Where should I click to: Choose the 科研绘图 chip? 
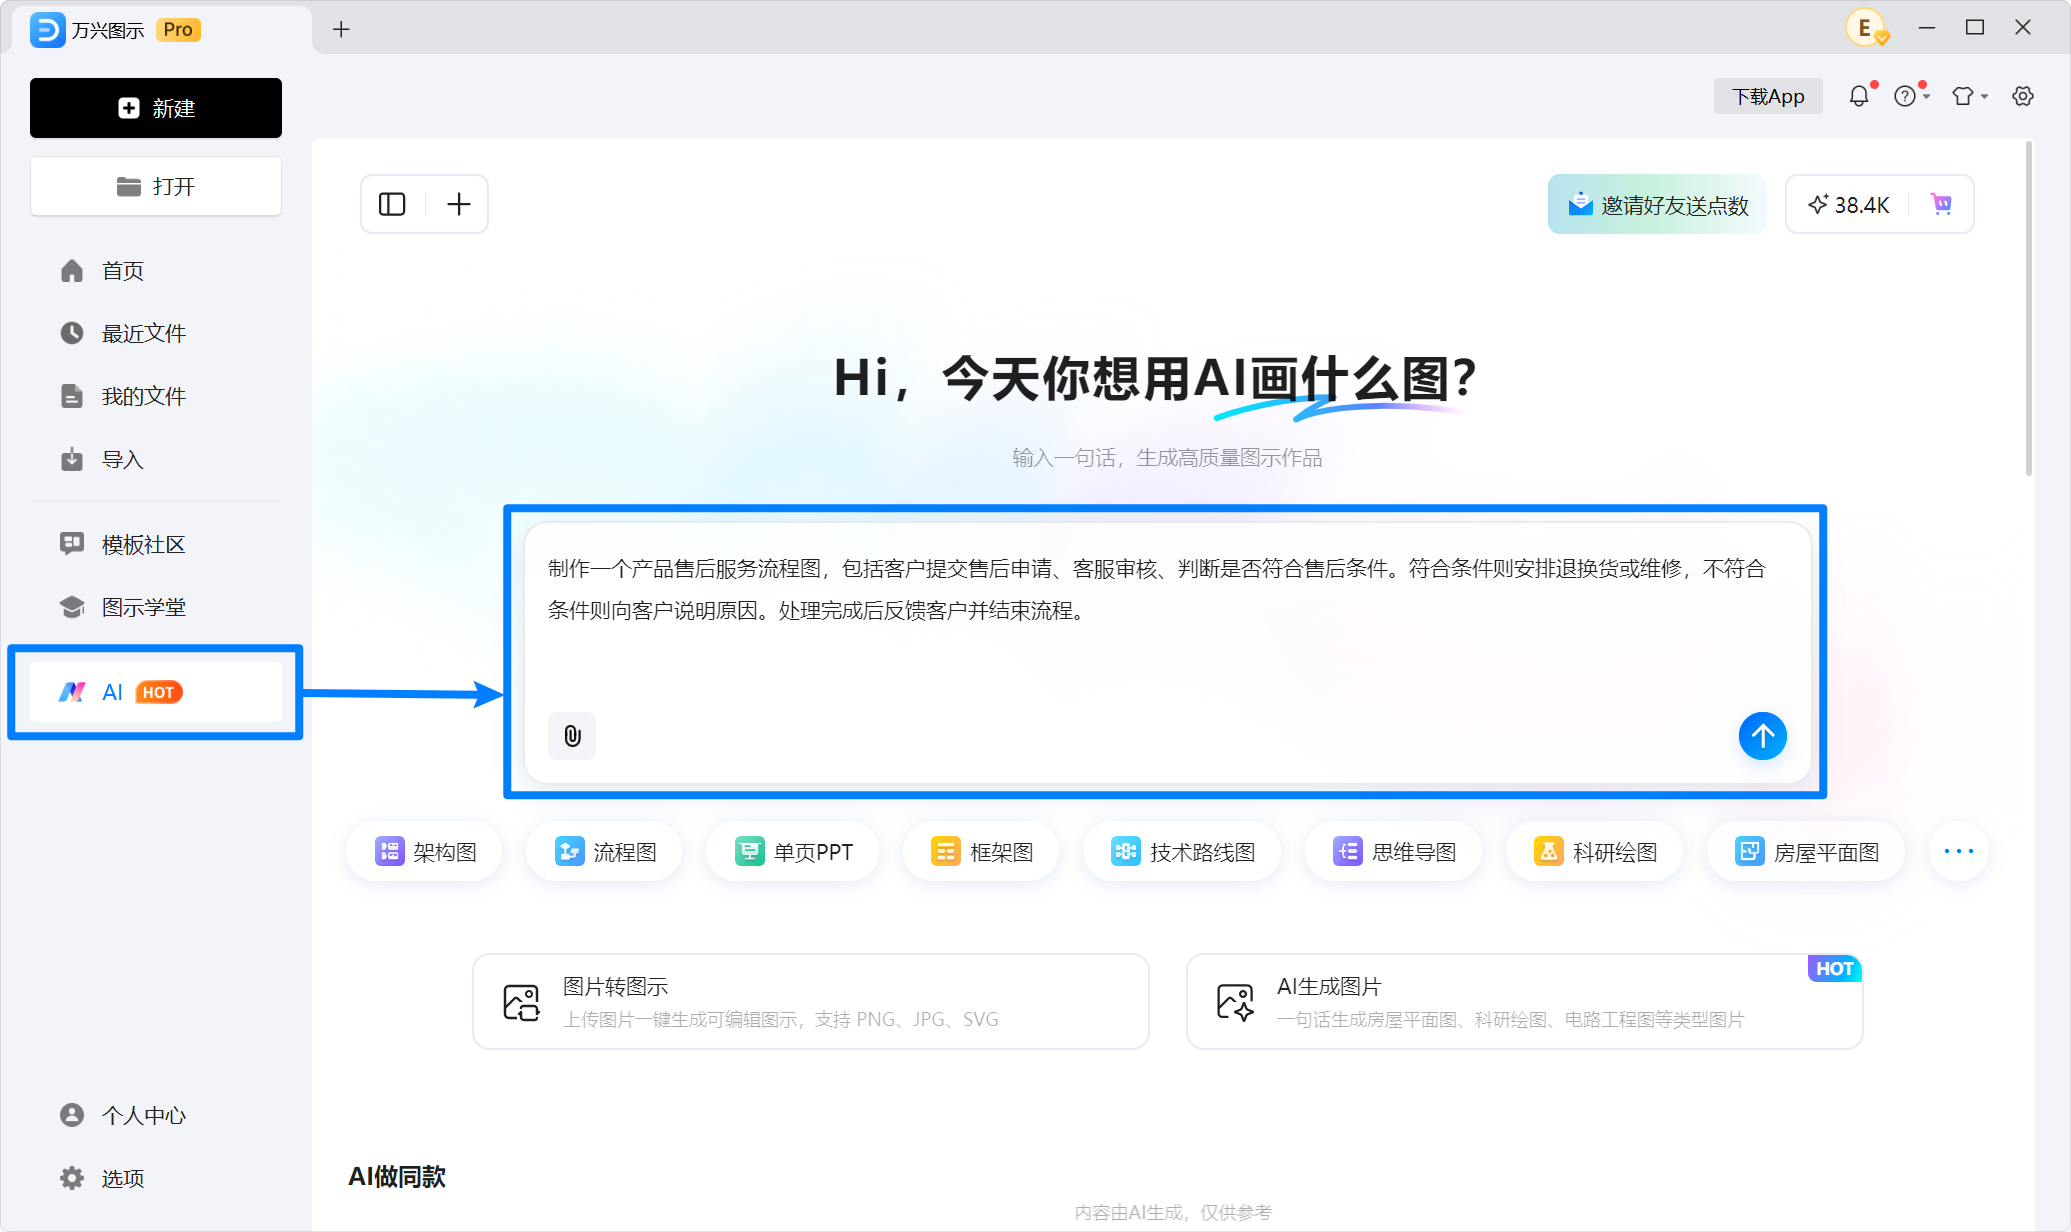point(1594,852)
